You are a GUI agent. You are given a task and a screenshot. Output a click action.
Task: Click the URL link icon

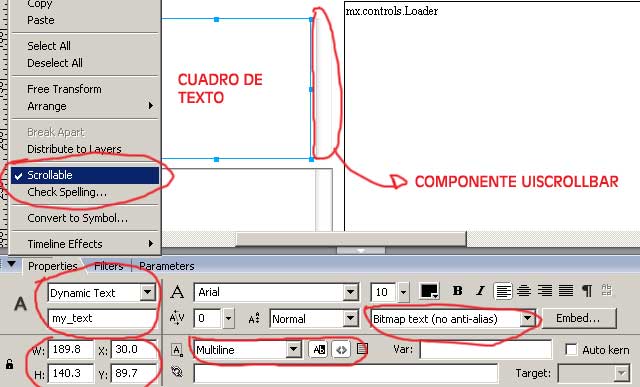point(177,372)
